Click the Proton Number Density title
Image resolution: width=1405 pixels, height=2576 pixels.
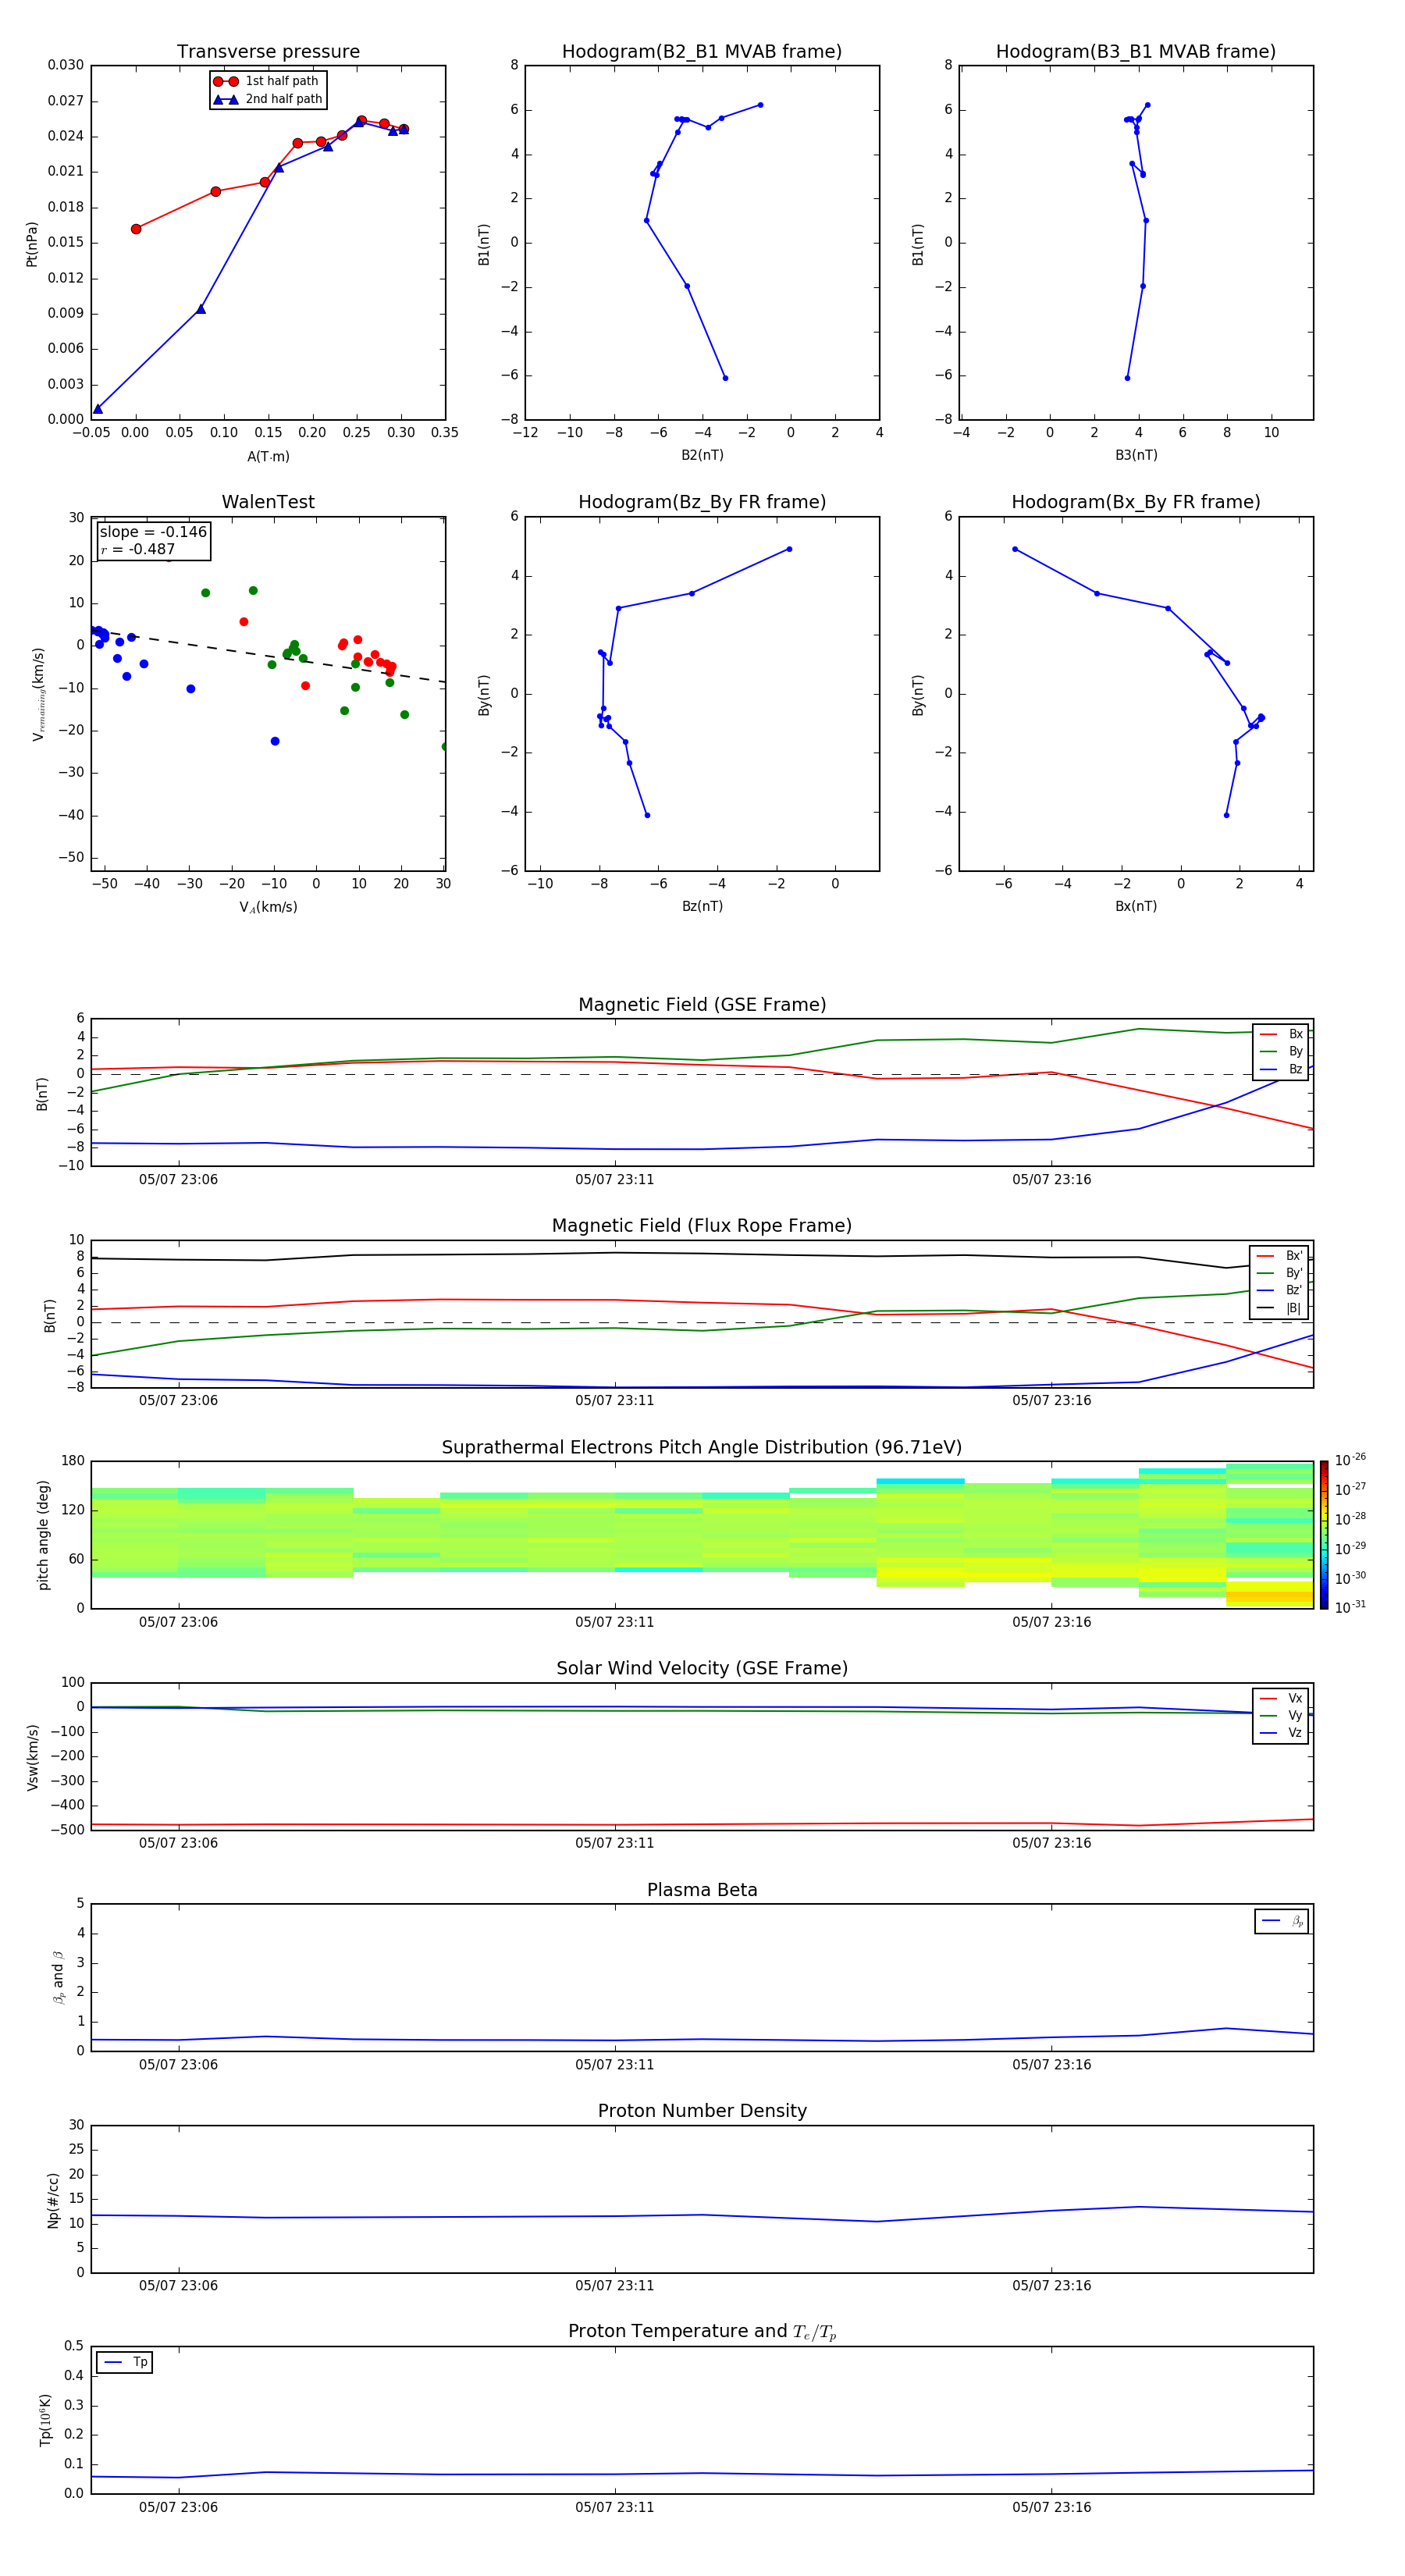702,2111
